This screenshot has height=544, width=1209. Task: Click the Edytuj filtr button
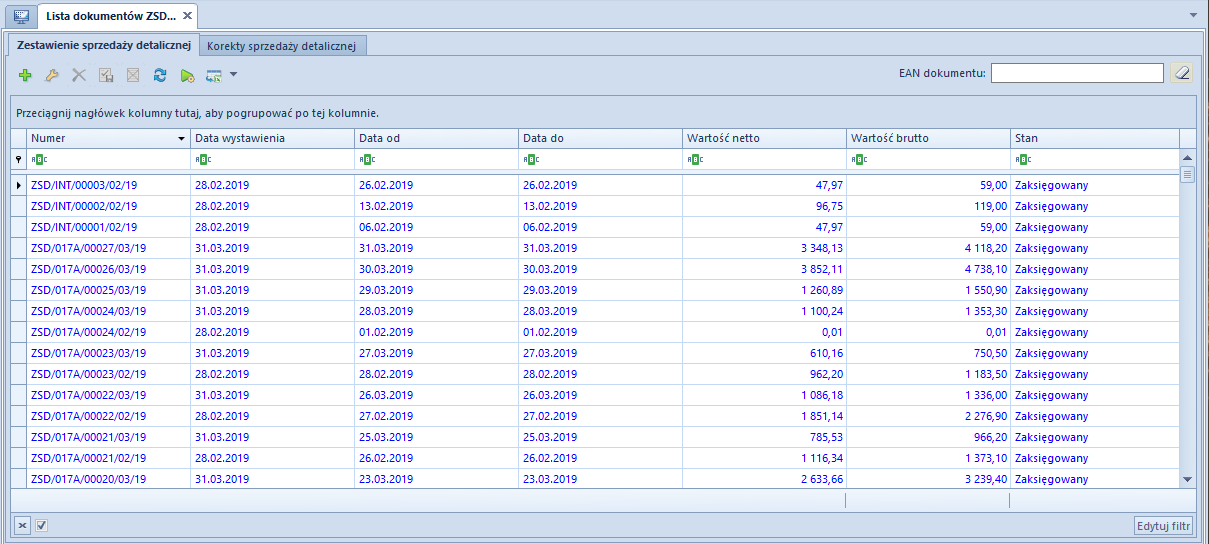click(1163, 525)
